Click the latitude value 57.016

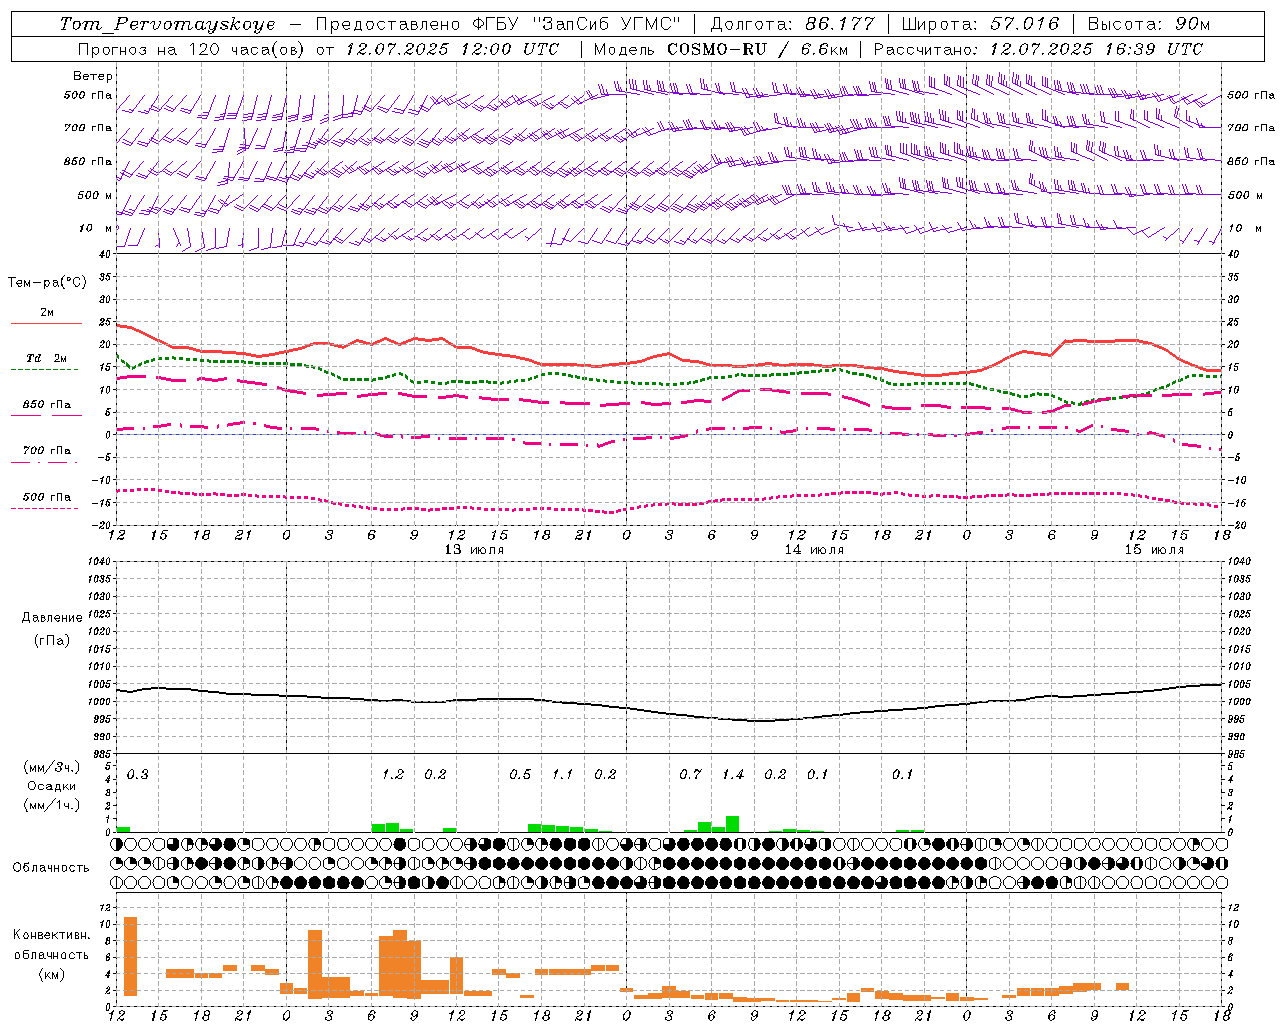point(1025,24)
